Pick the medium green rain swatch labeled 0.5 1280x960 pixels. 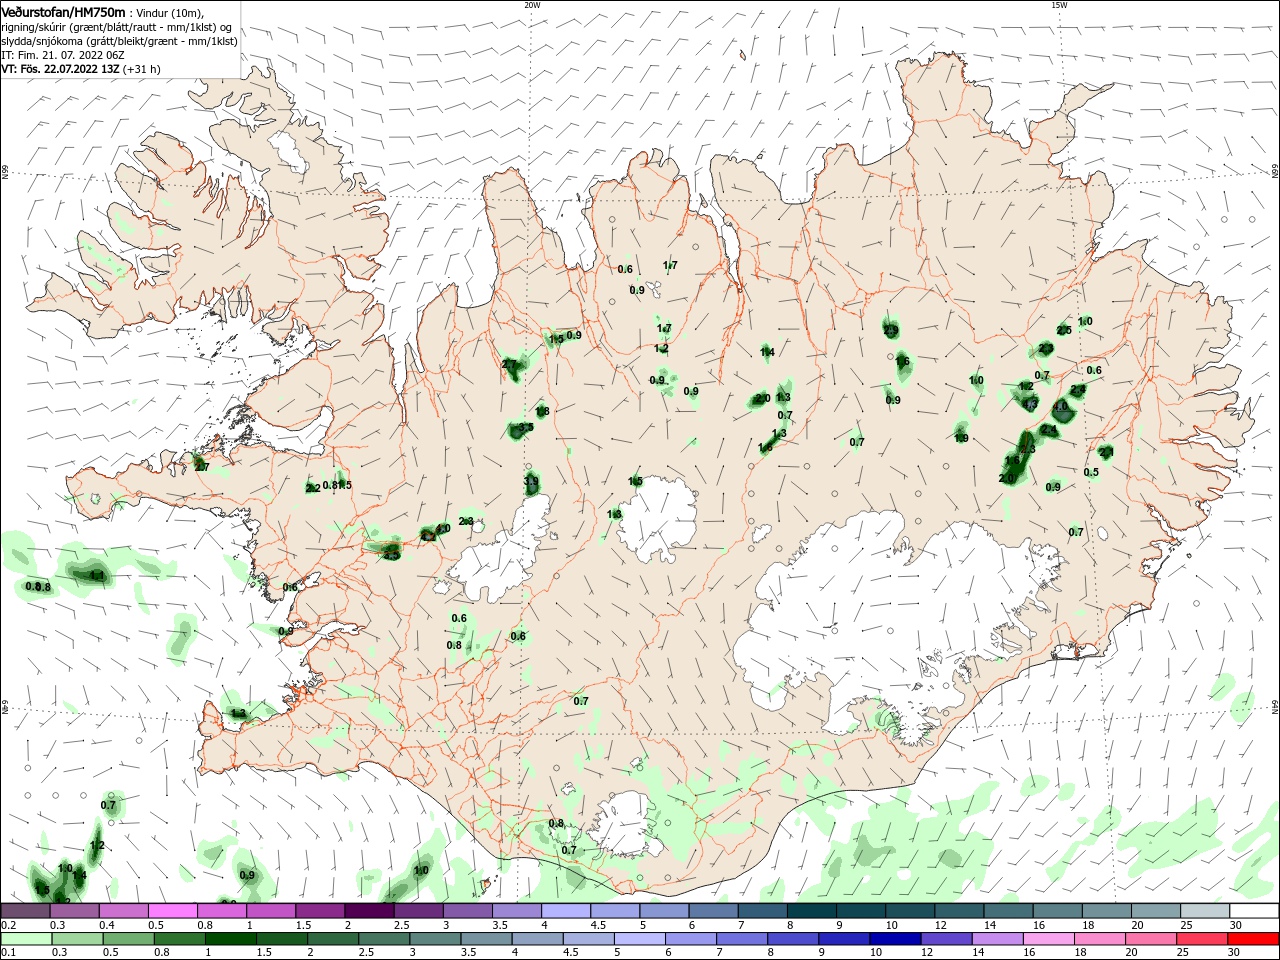[129, 939]
